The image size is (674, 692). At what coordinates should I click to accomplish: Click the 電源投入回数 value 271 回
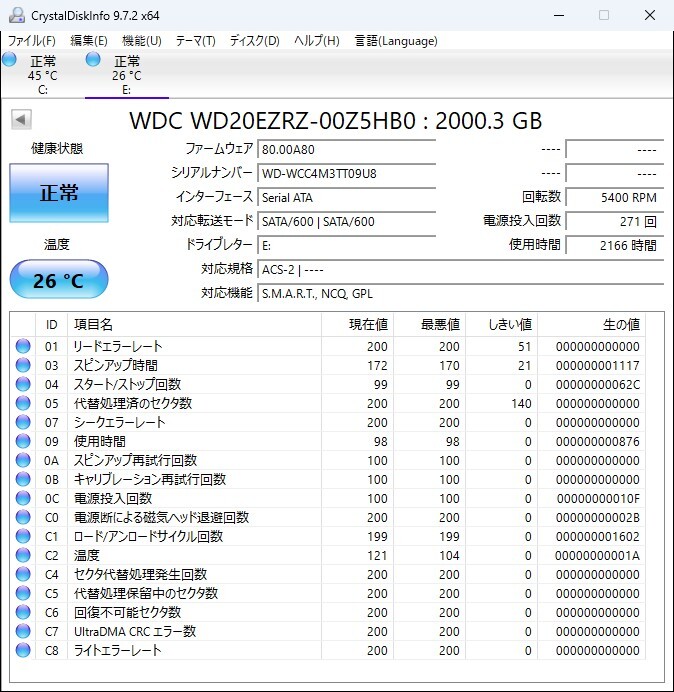pos(615,221)
